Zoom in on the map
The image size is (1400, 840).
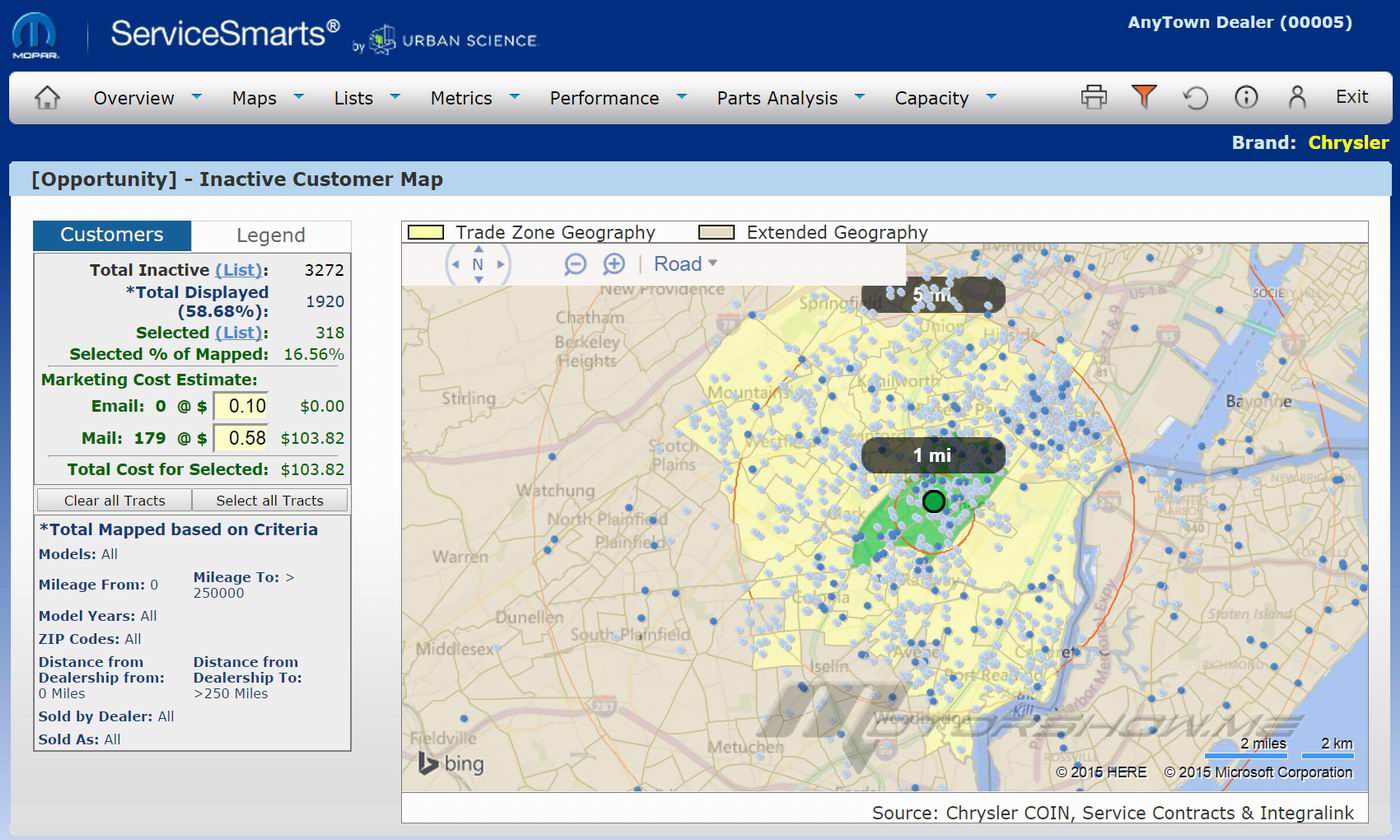click(x=614, y=264)
